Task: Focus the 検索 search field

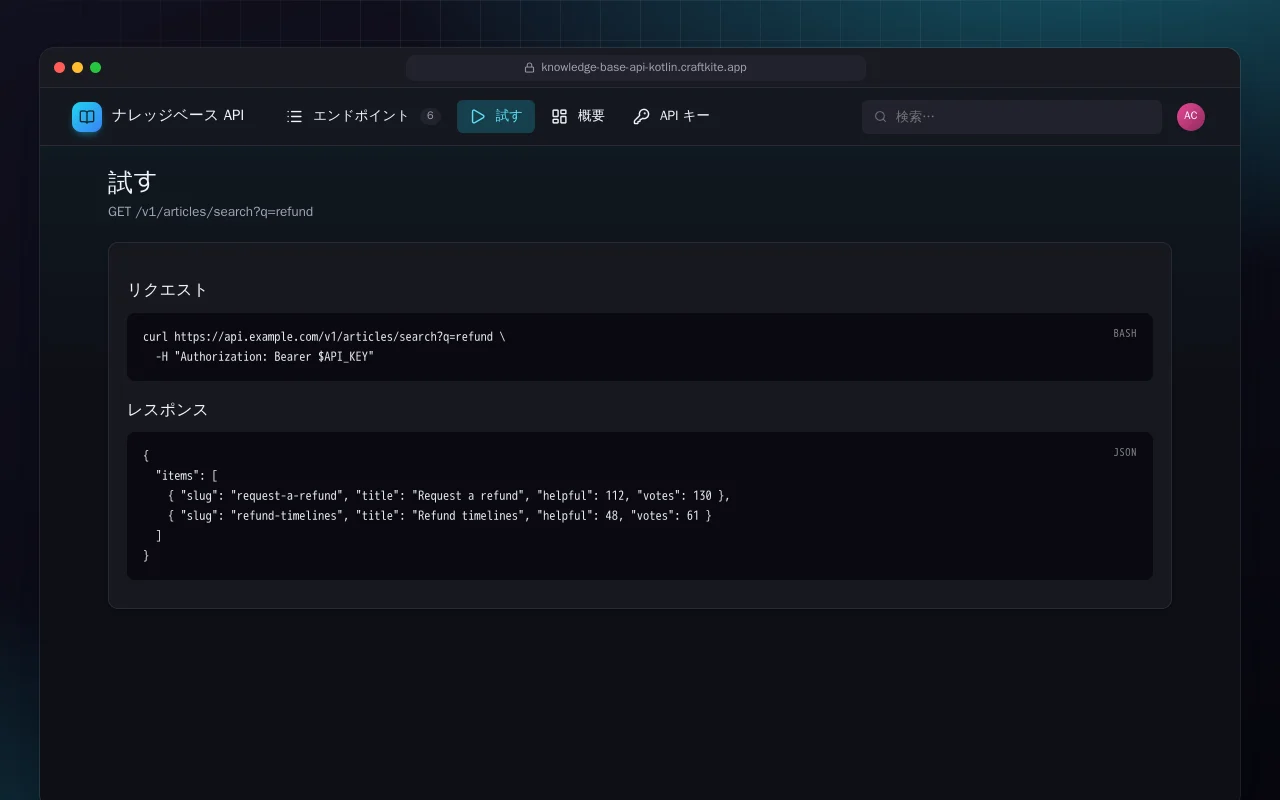Action: [1012, 117]
